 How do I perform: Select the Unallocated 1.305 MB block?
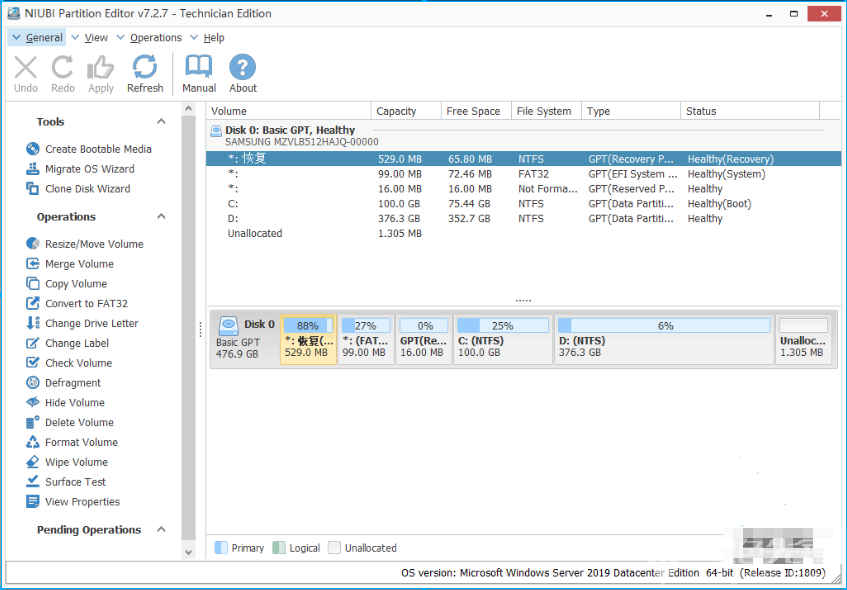(803, 340)
